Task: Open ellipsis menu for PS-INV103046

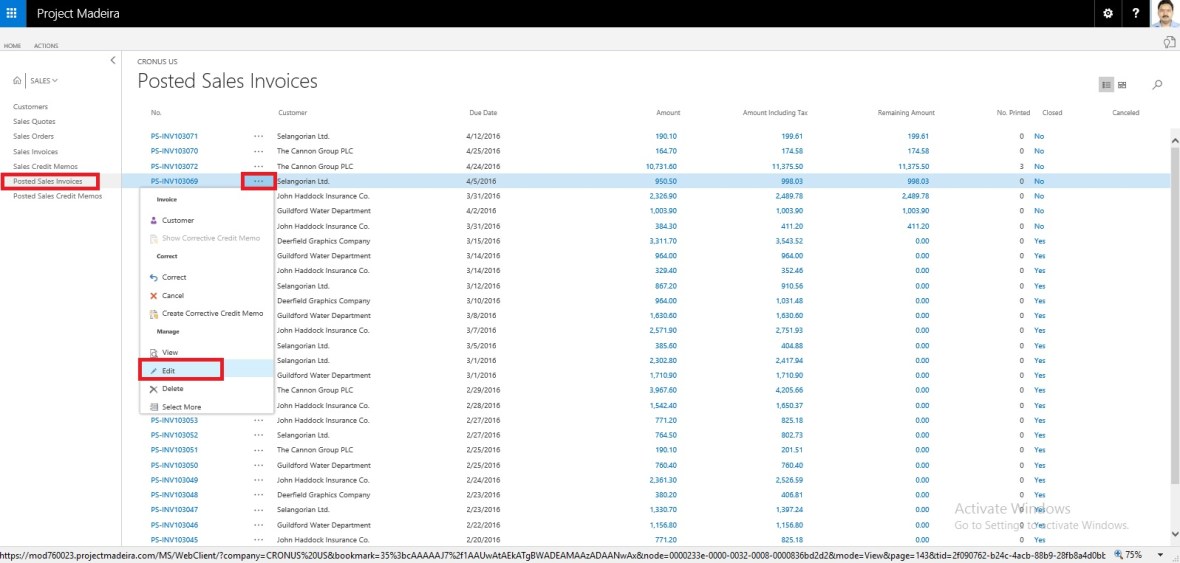Action: [259, 525]
